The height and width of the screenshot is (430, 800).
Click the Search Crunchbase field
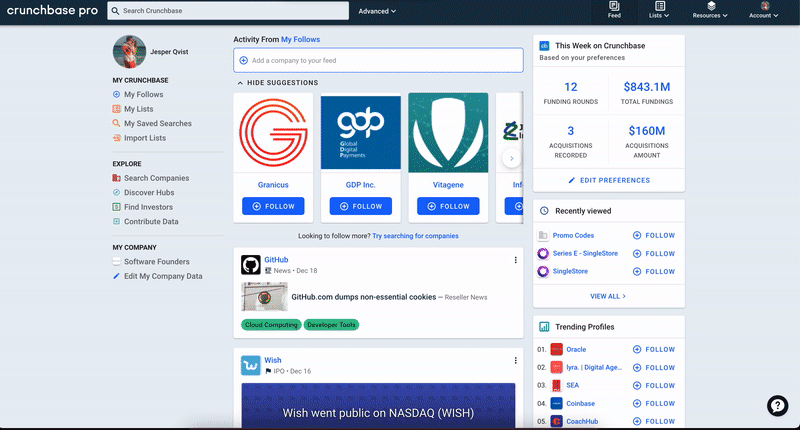point(228,11)
